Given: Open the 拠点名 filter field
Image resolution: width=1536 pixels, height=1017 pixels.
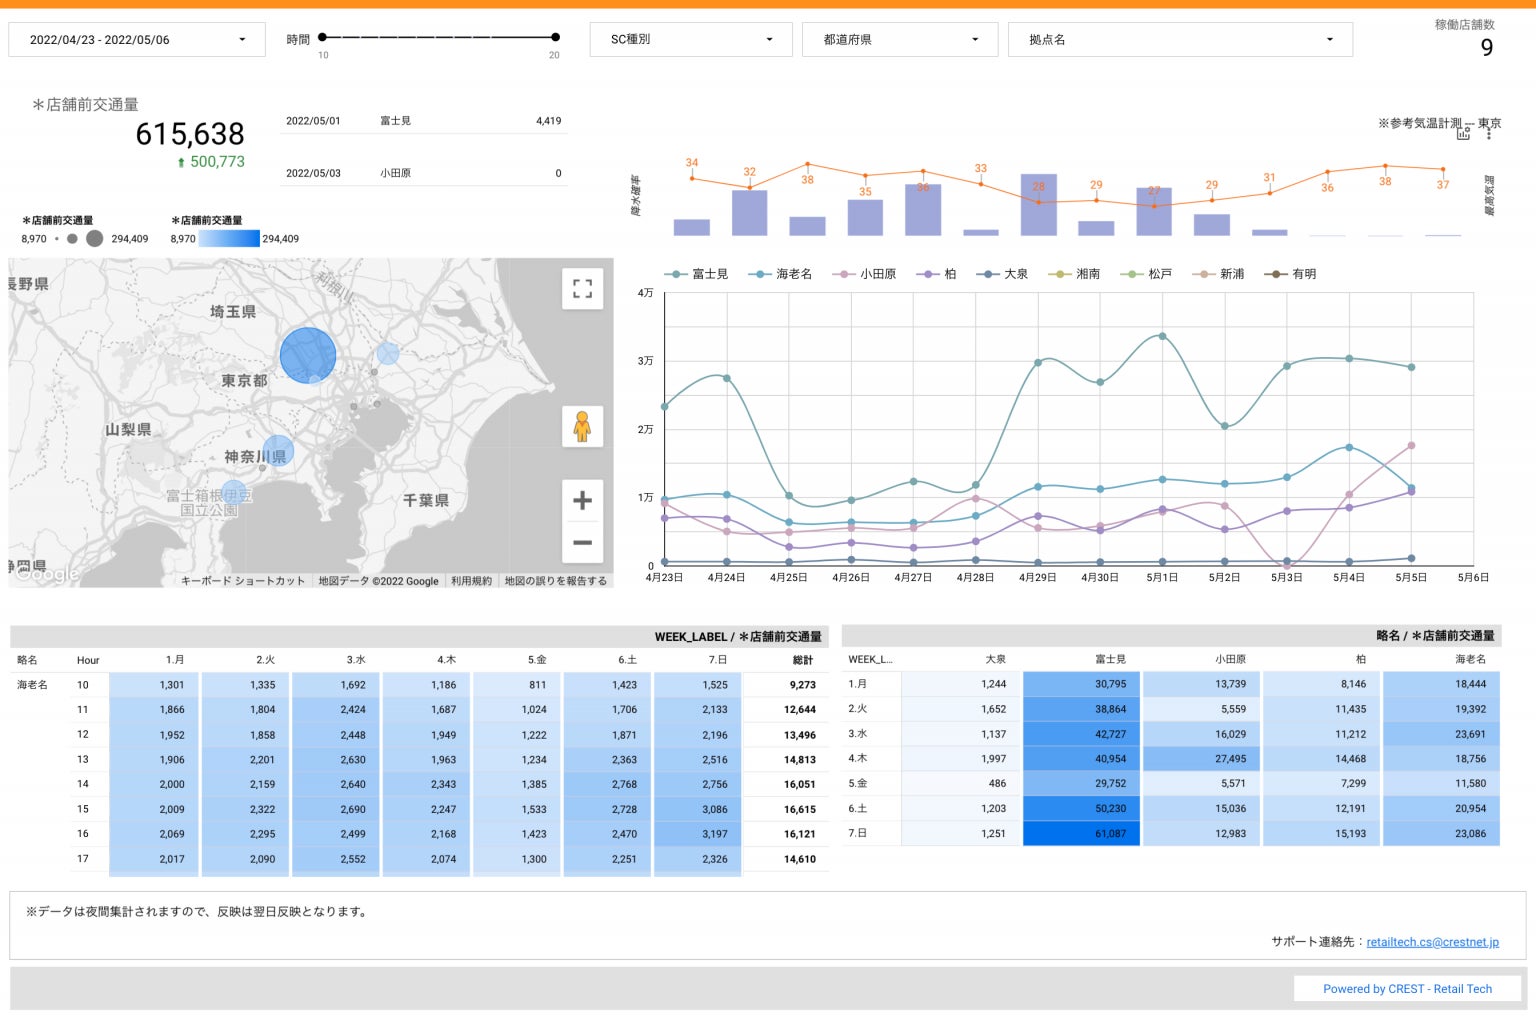Looking at the screenshot, I should coord(1180,40).
